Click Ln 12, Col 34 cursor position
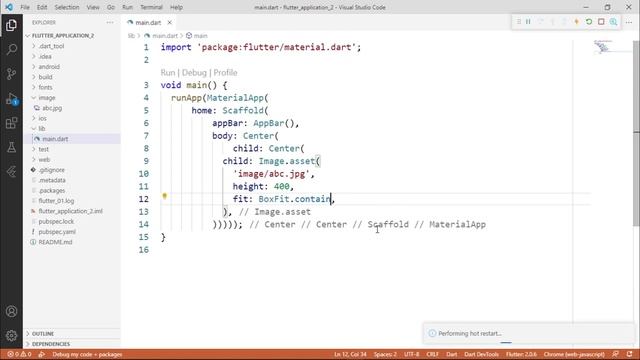Screen dimensions: 640x360 click(350, 354)
